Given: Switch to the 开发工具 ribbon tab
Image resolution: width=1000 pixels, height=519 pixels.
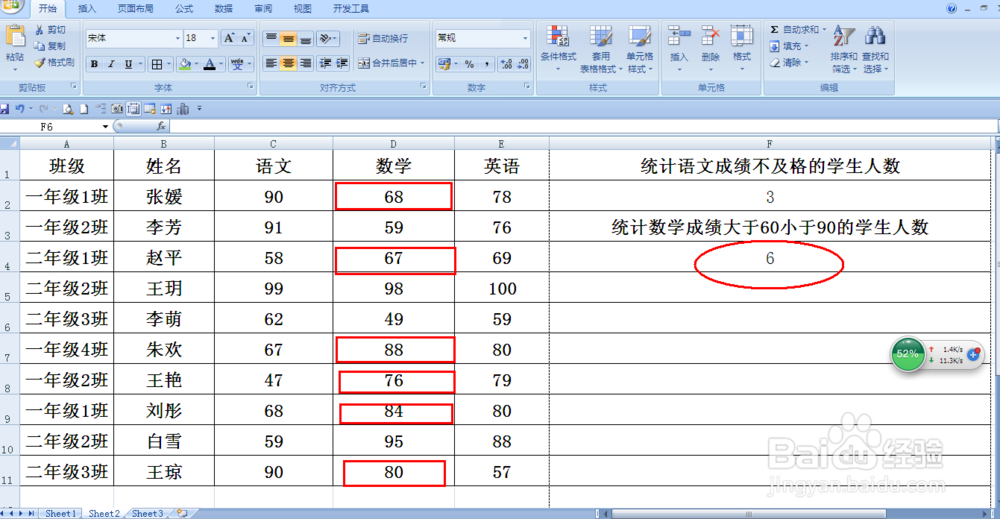Looking at the screenshot, I should click(x=351, y=9).
